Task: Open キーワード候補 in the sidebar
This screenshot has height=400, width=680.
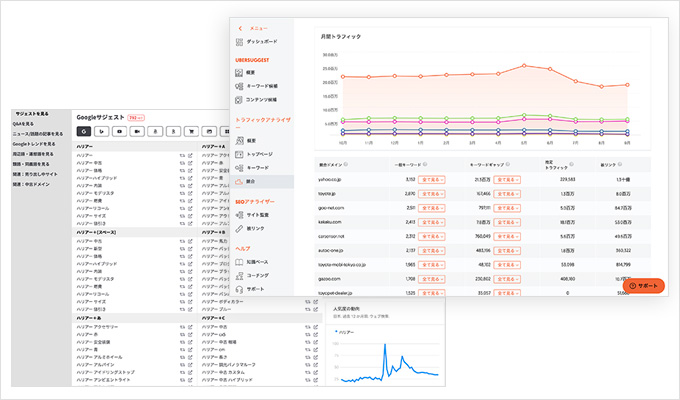Action: click(x=256, y=86)
